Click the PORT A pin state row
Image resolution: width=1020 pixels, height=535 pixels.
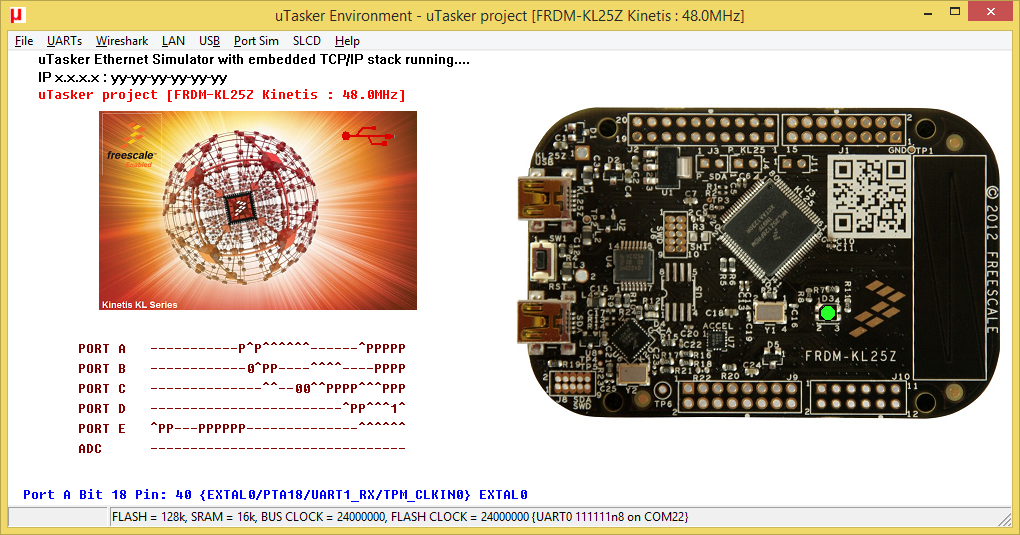(x=277, y=349)
